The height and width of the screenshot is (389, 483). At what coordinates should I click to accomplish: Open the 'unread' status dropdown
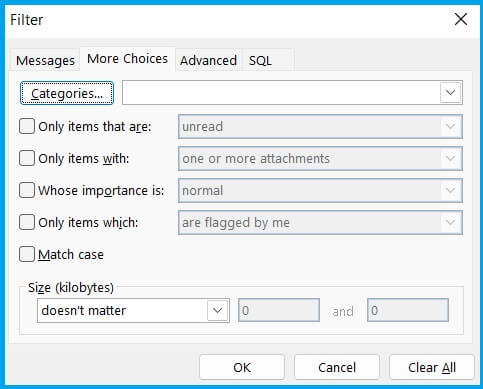click(x=320, y=126)
